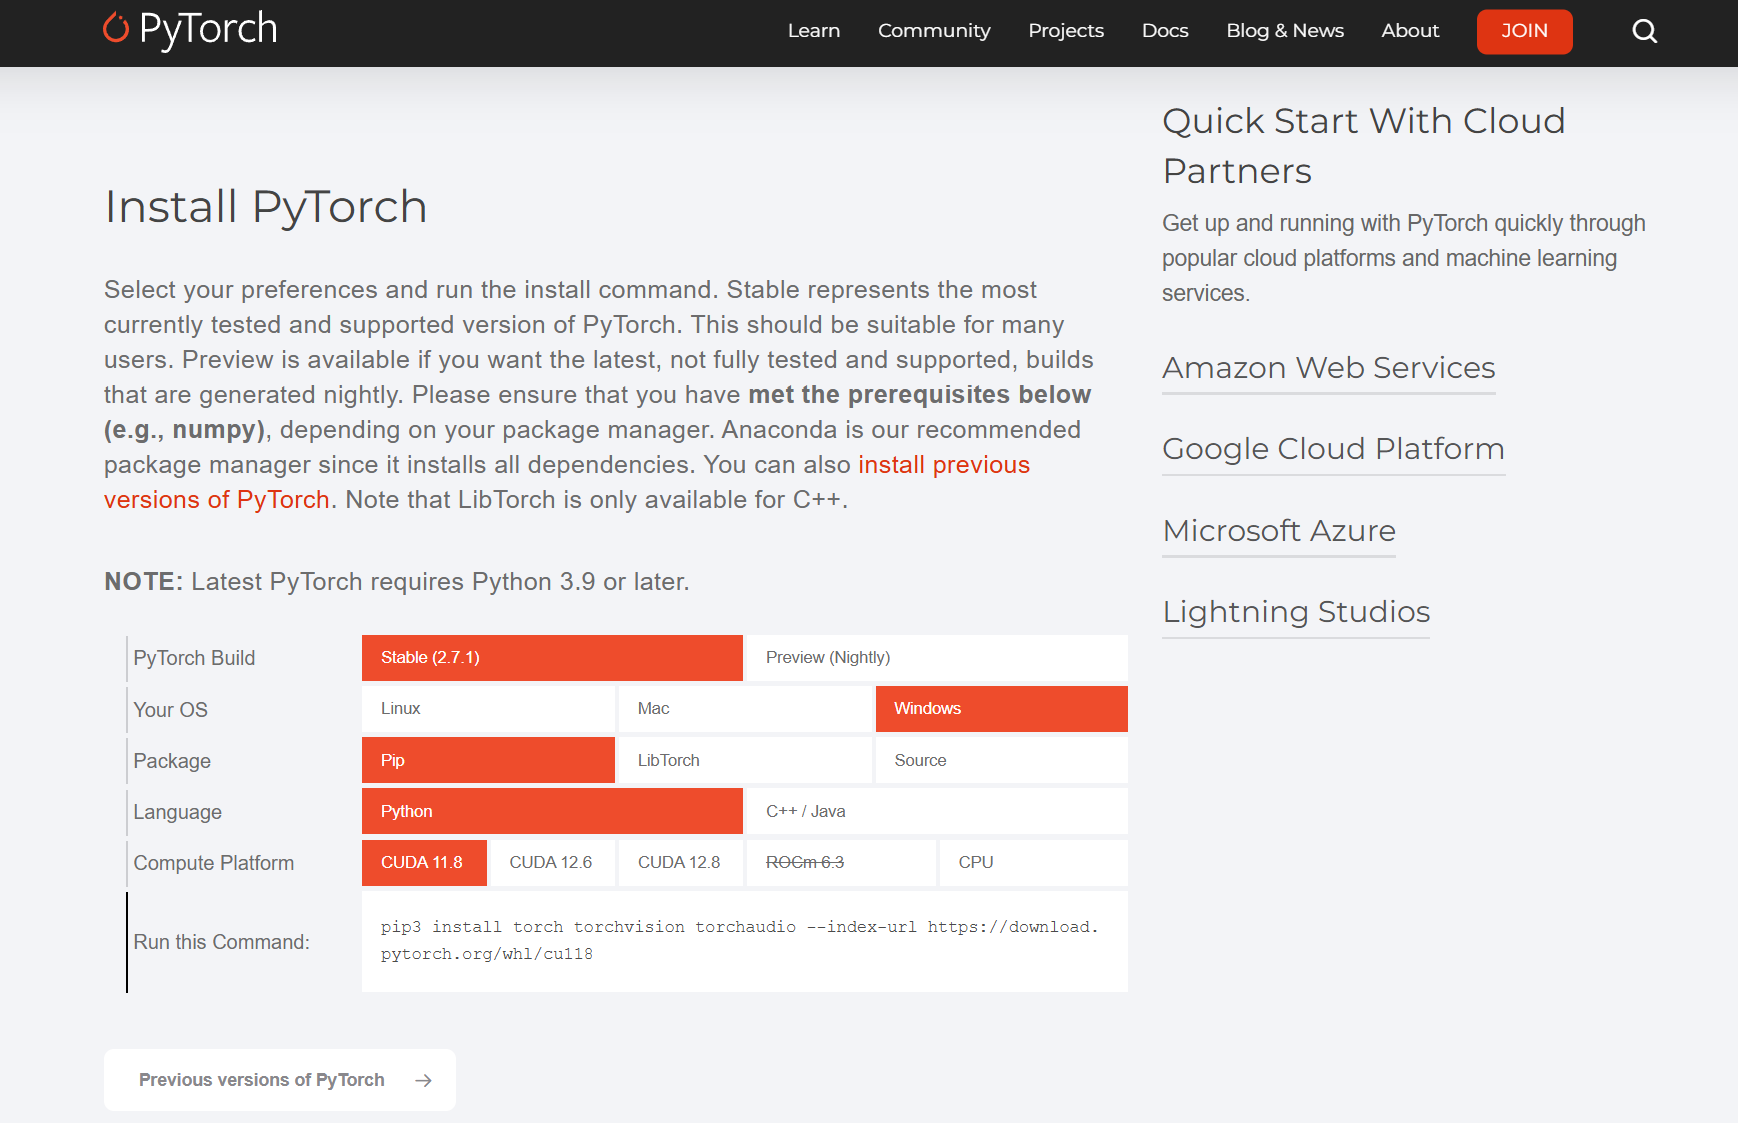This screenshot has width=1738, height=1123.
Task: Choose Mac as your OS
Action: click(745, 709)
